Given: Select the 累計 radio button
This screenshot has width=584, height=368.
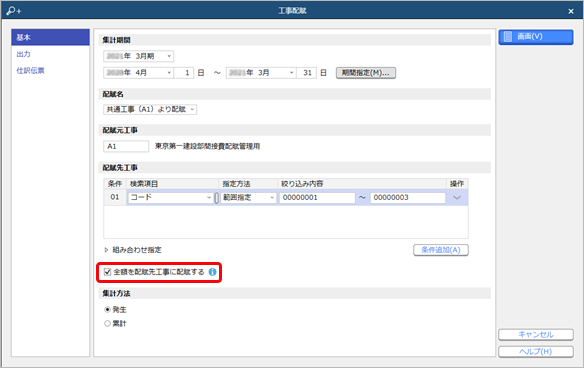Looking at the screenshot, I should pos(108,323).
